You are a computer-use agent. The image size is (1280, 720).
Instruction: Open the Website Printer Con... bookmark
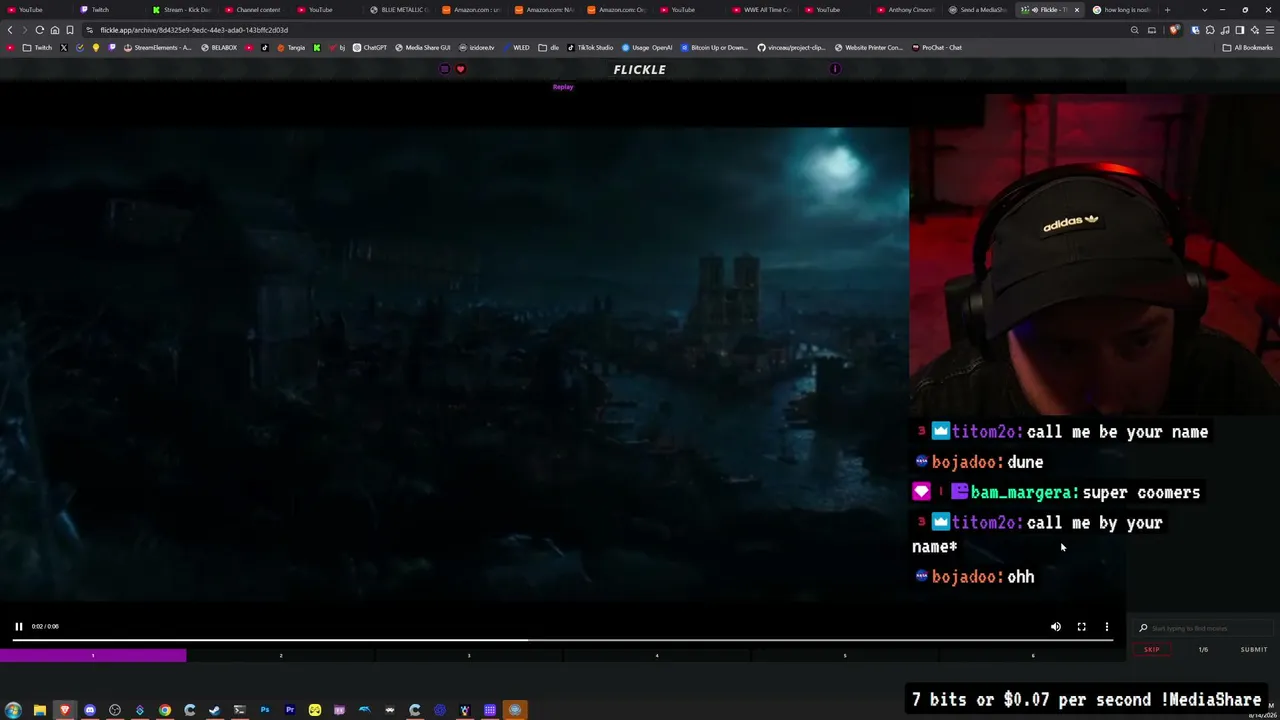coord(868,48)
